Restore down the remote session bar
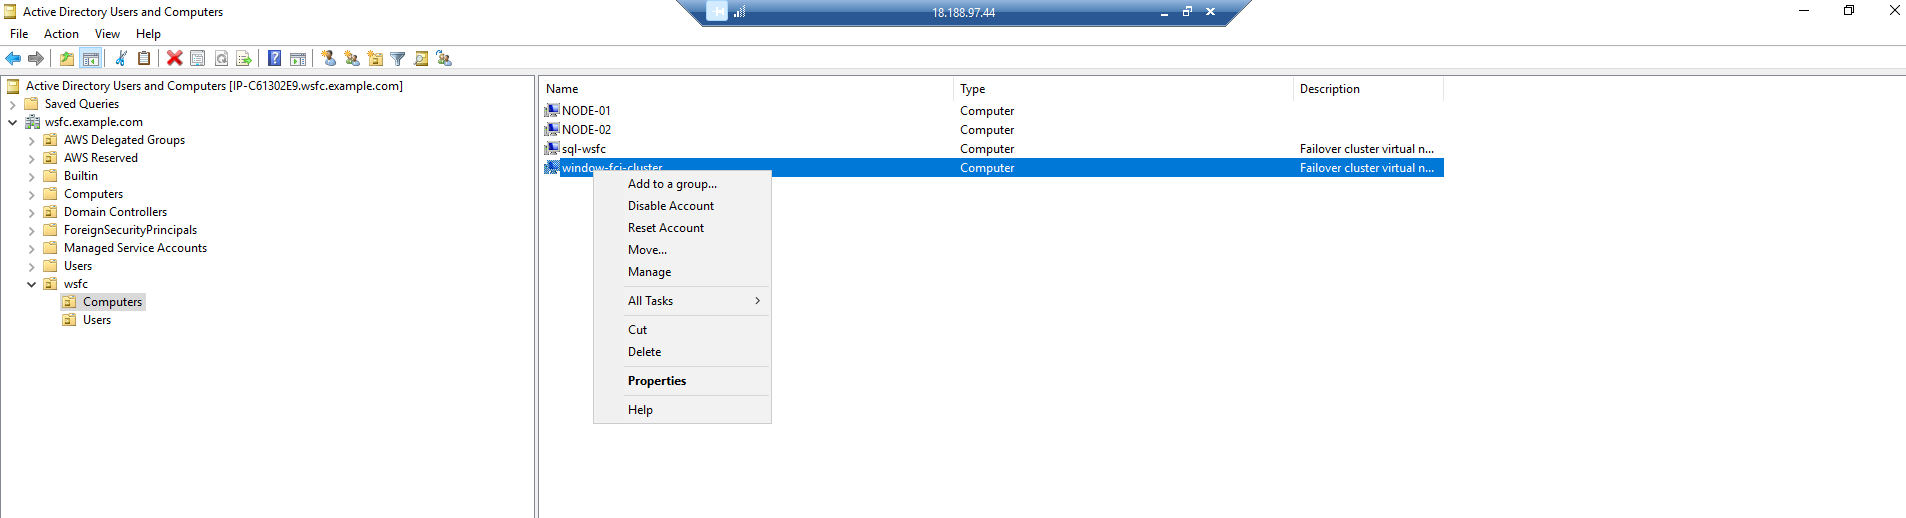Screen dimensions: 1906x518 coord(1187,12)
